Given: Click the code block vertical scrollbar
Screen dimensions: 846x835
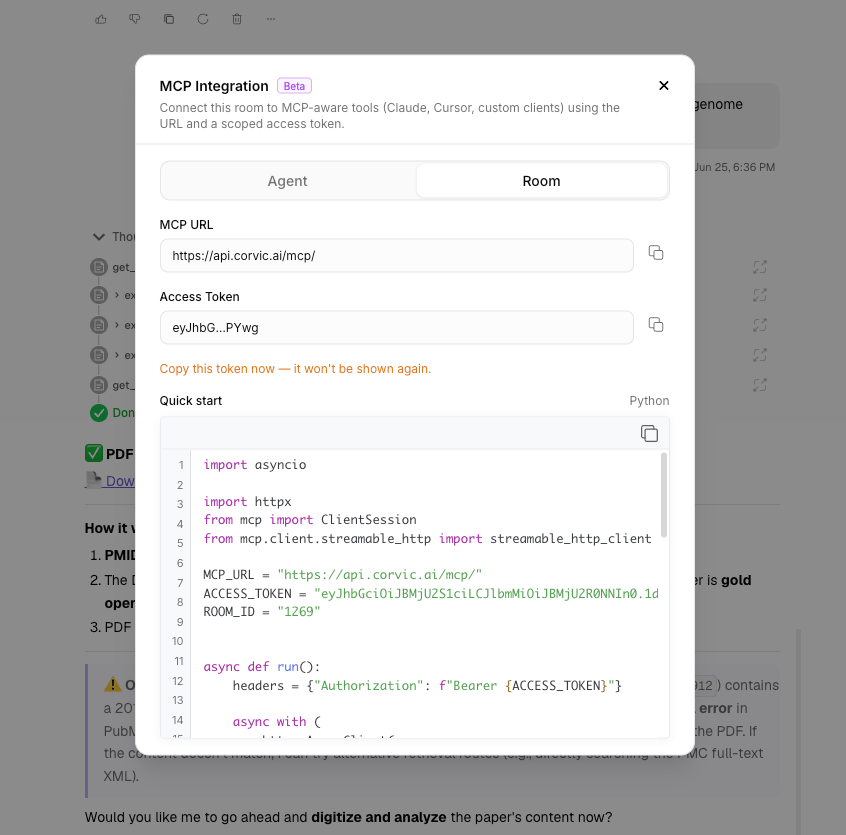Looking at the screenshot, I should tap(664, 495).
